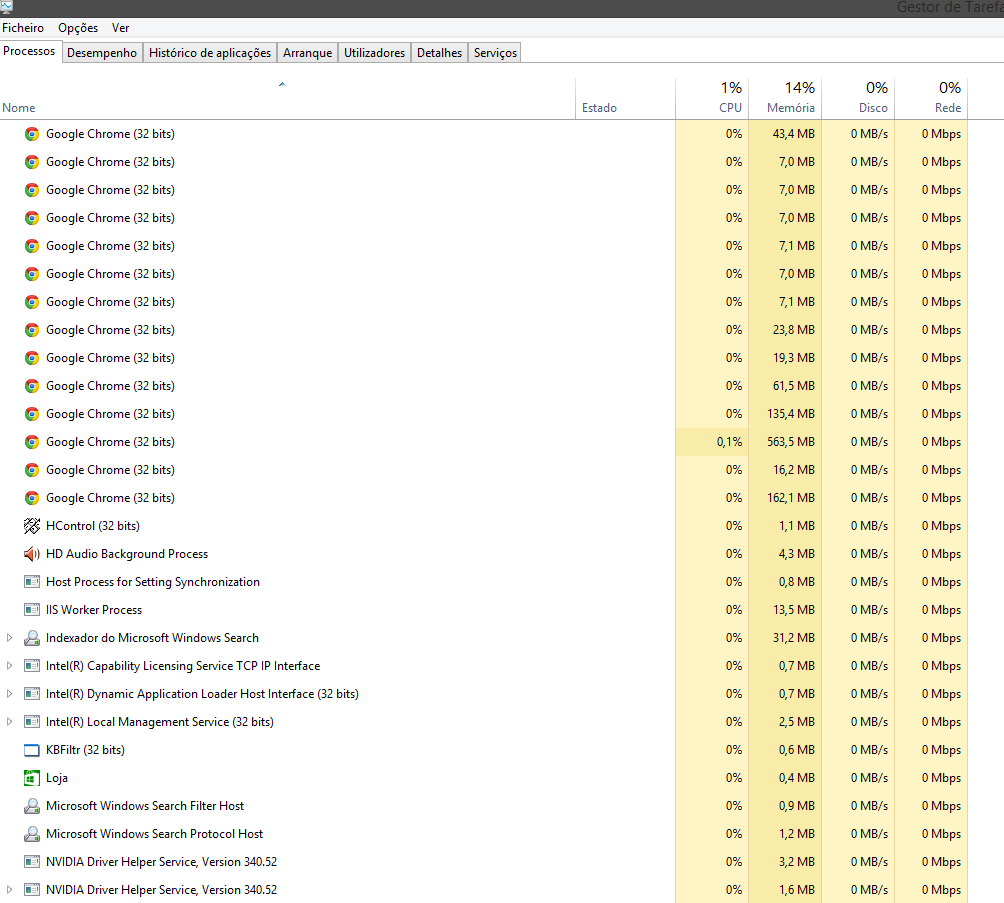The height and width of the screenshot is (903, 1004).
Task: Click the Chrome icon using 563,5 MB
Action: point(32,442)
